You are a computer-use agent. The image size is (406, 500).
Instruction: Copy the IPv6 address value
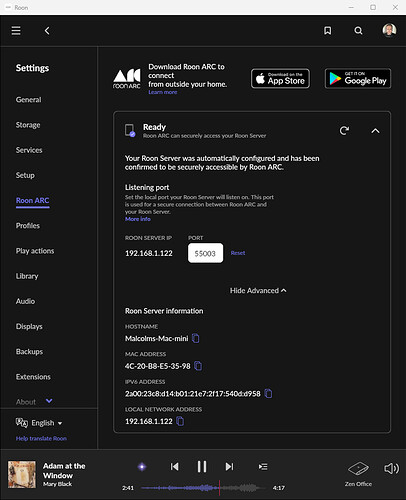(268, 394)
